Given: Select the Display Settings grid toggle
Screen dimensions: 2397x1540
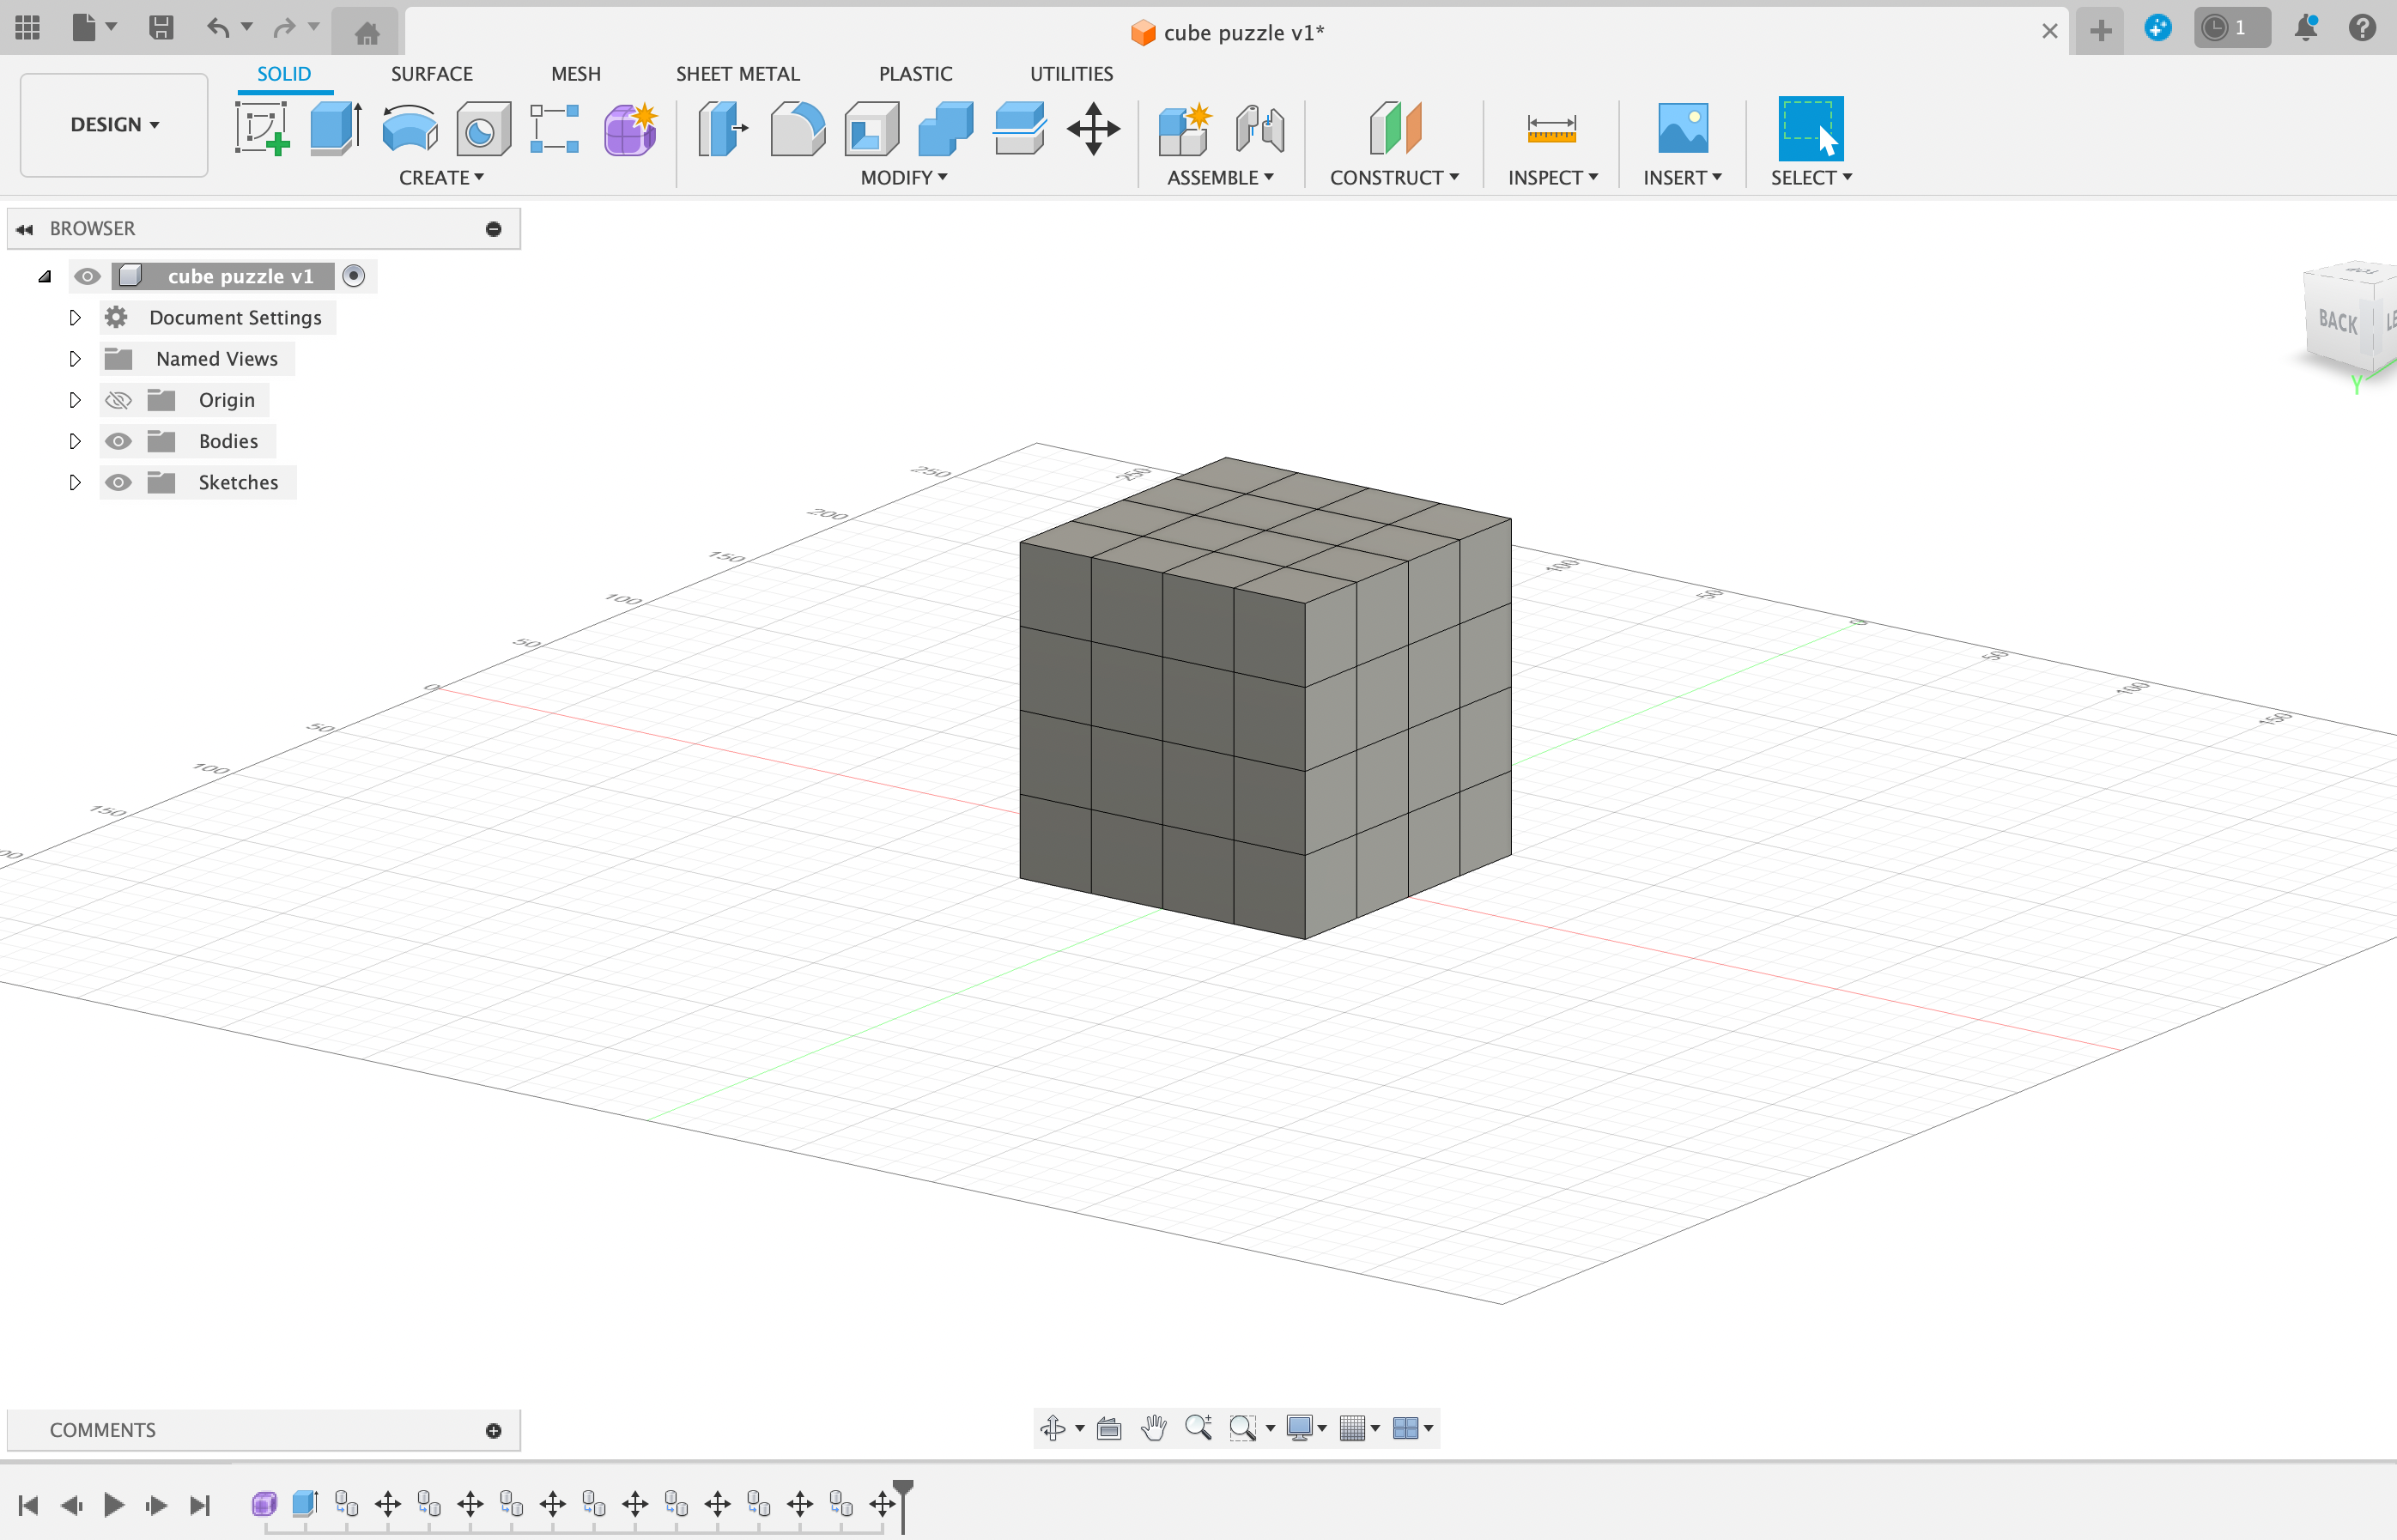Looking at the screenshot, I should point(1359,1428).
